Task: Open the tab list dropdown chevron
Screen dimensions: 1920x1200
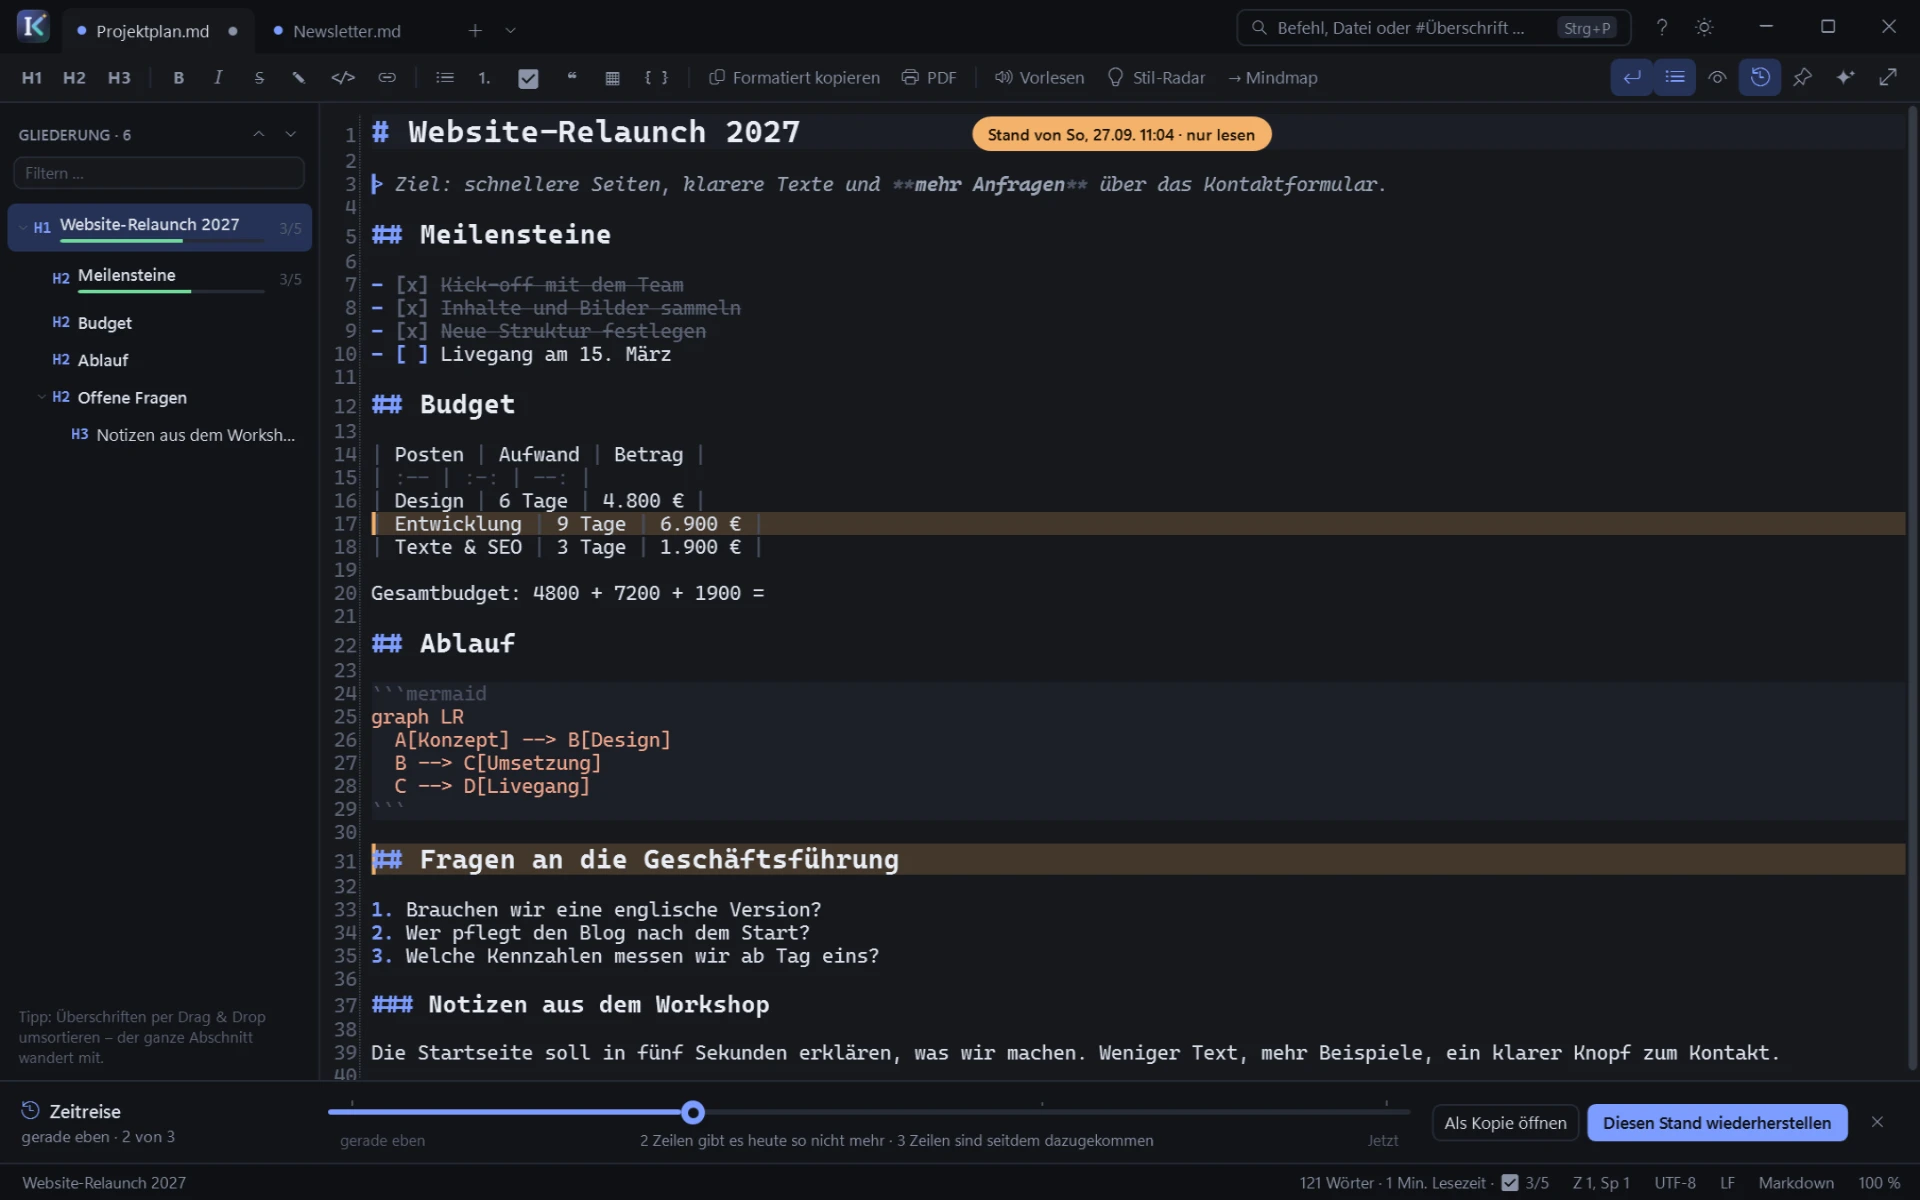Action: coord(510,31)
